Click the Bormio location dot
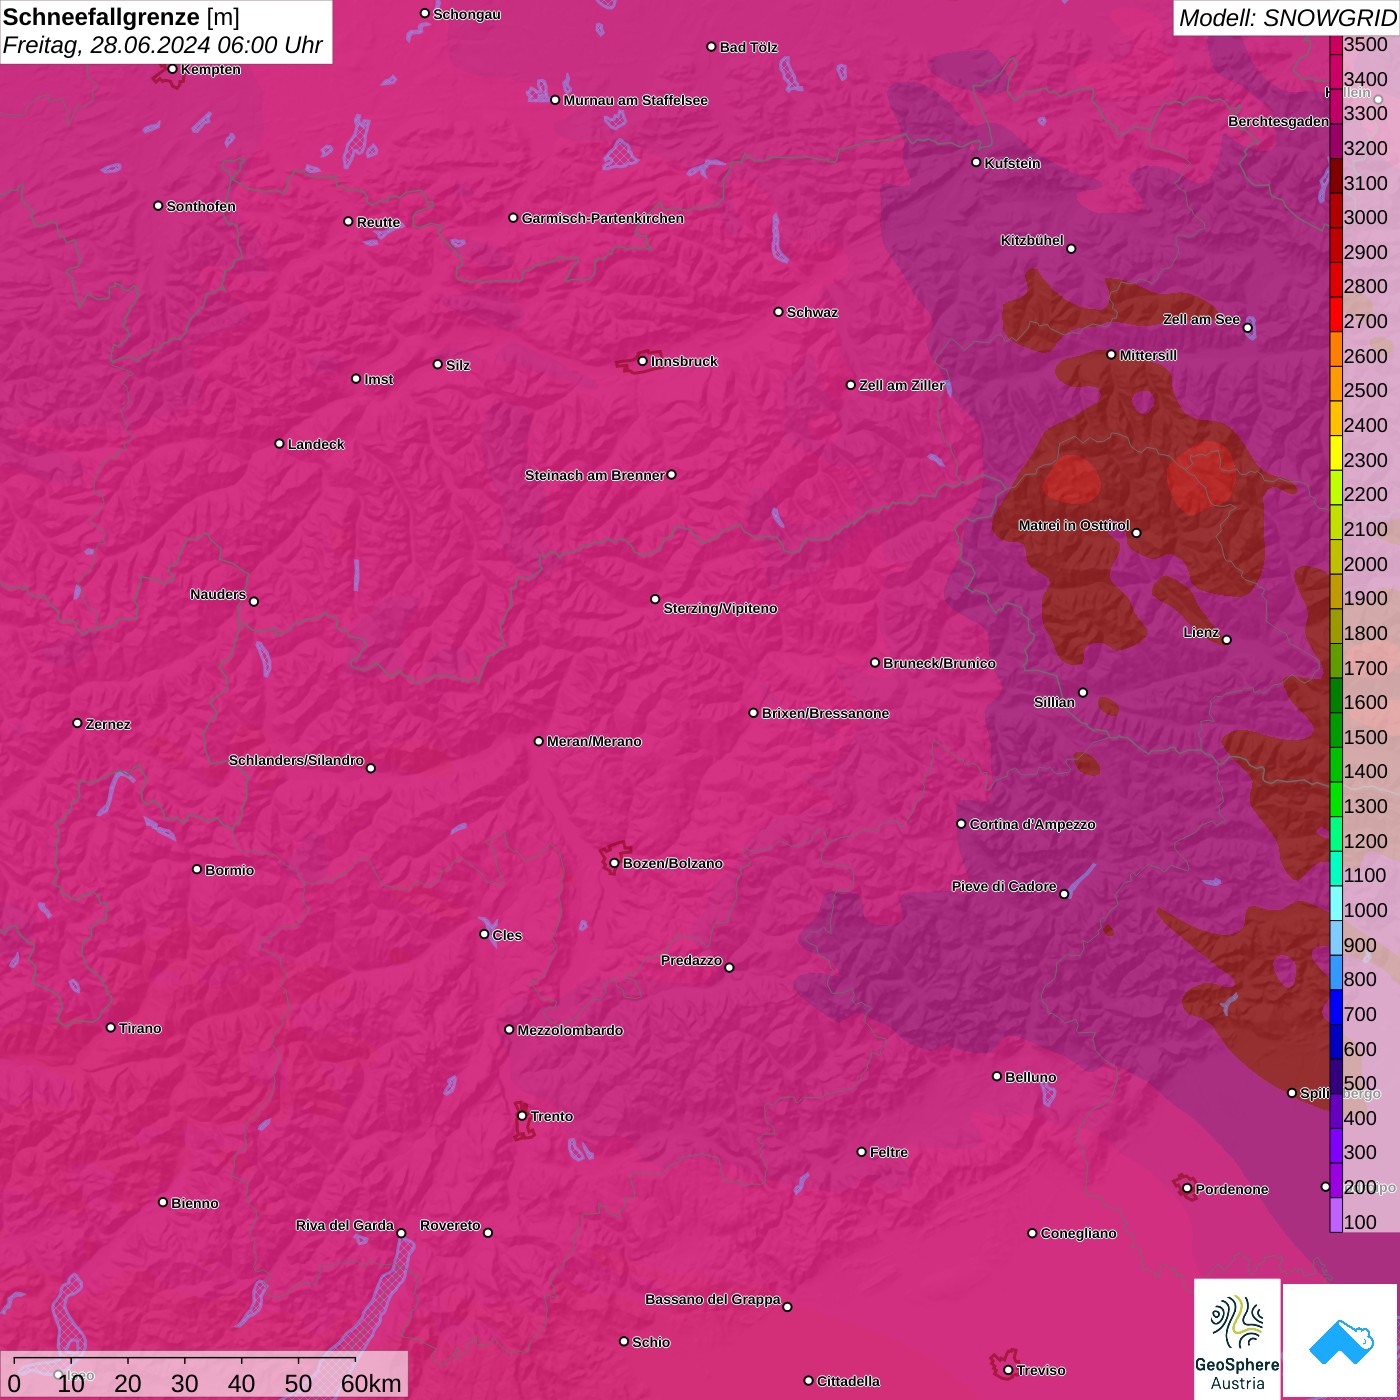This screenshot has height=1400, width=1400. tap(197, 869)
